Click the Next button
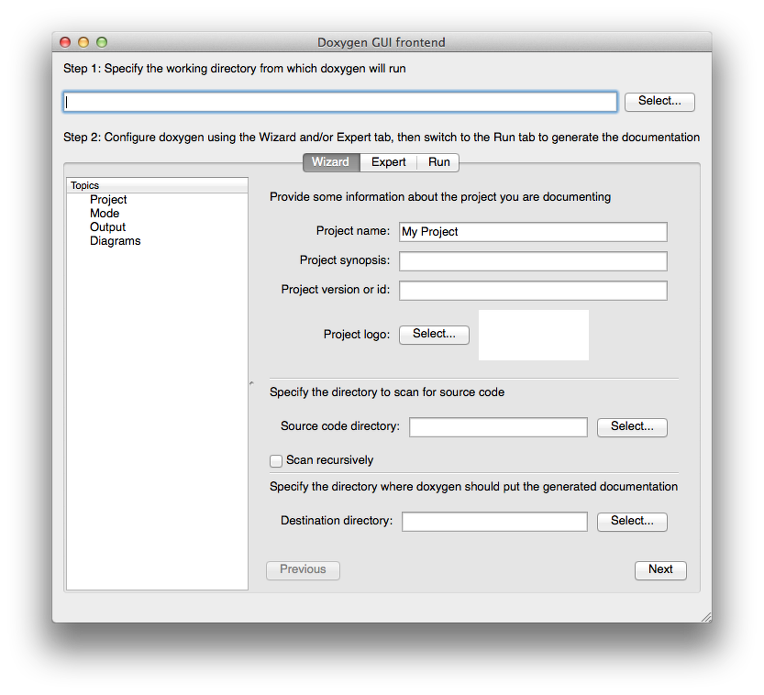The height and width of the screenshot is (695, 764). [660, 570]
